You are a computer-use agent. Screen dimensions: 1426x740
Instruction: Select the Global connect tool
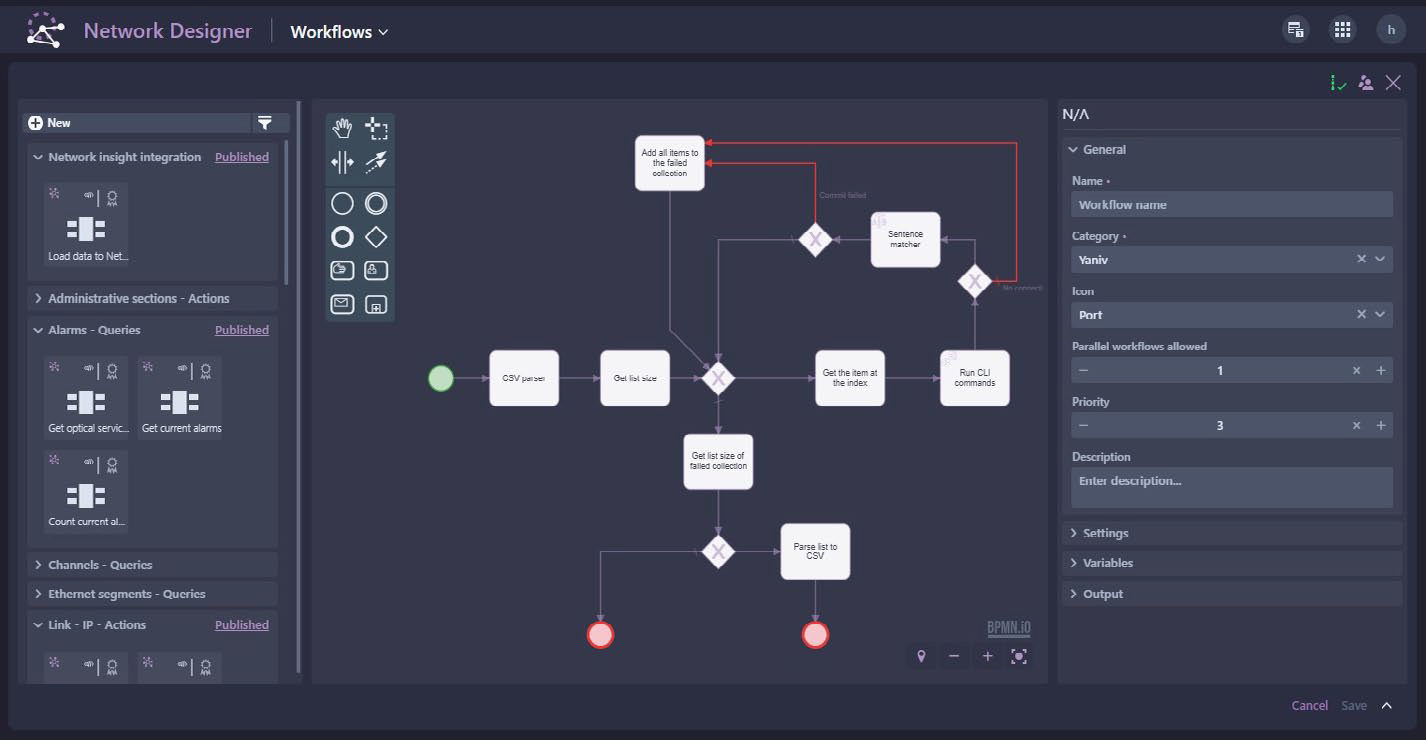click(375, 162)
